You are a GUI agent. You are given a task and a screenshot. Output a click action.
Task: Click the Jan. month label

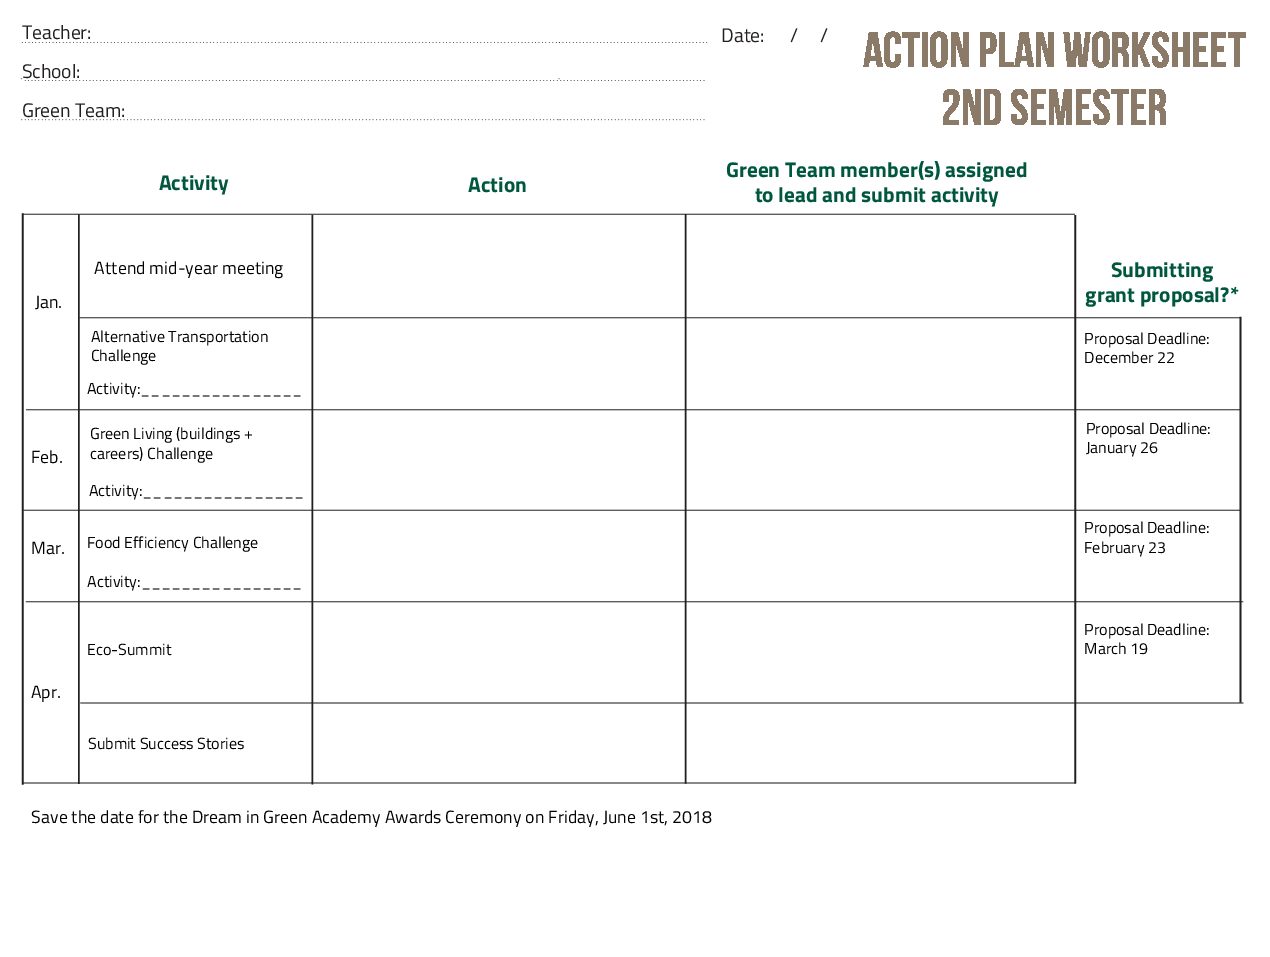point(48,302)
